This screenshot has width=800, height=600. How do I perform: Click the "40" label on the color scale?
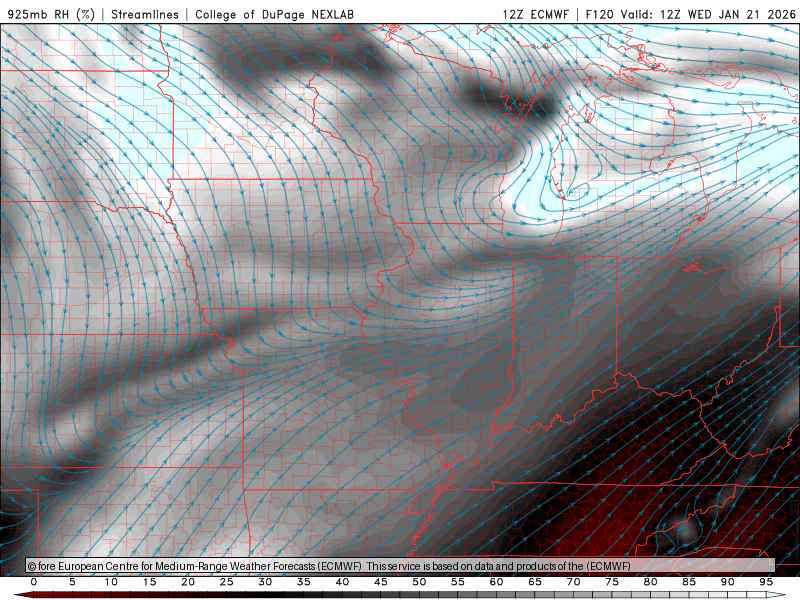point(342,582)
